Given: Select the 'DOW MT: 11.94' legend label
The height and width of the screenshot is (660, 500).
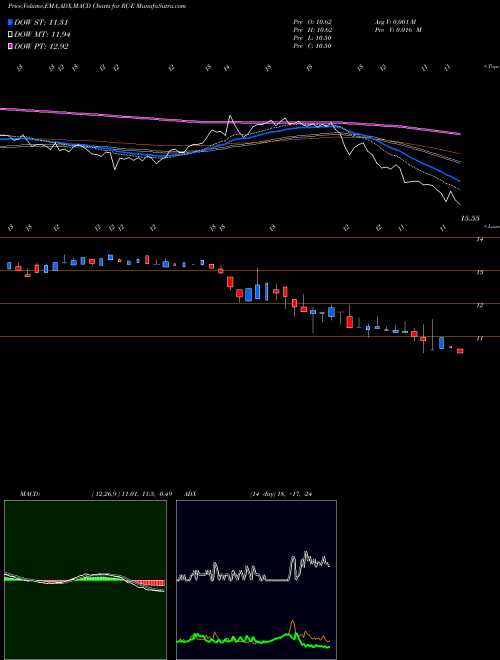Looking at the screenshot, I should tap(42, 35).
